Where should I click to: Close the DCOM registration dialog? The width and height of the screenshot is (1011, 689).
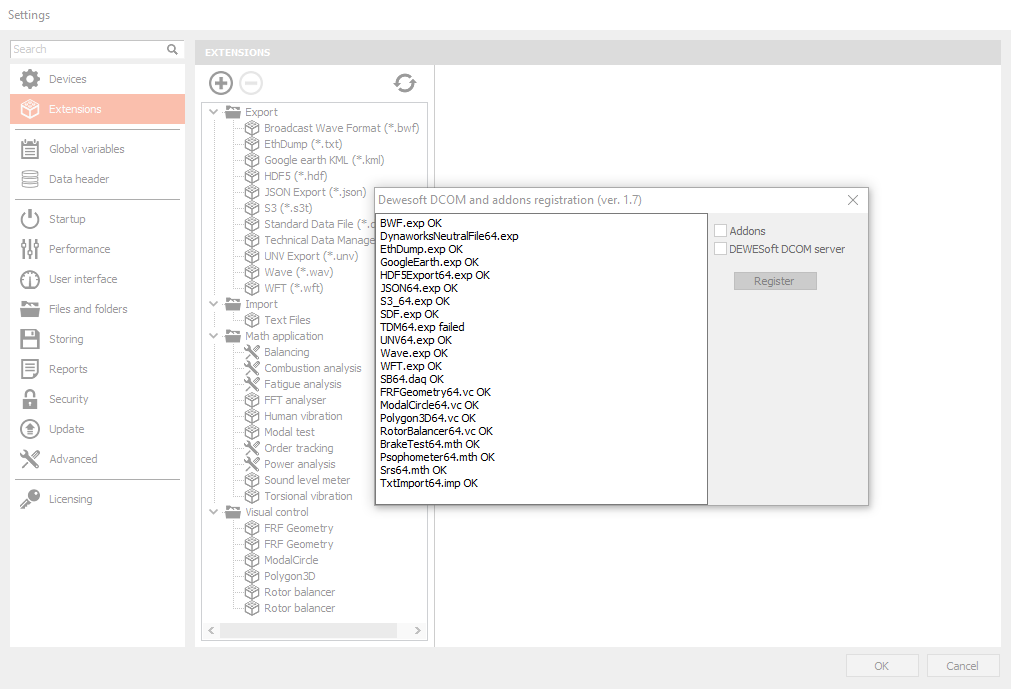tap(852, 200)
